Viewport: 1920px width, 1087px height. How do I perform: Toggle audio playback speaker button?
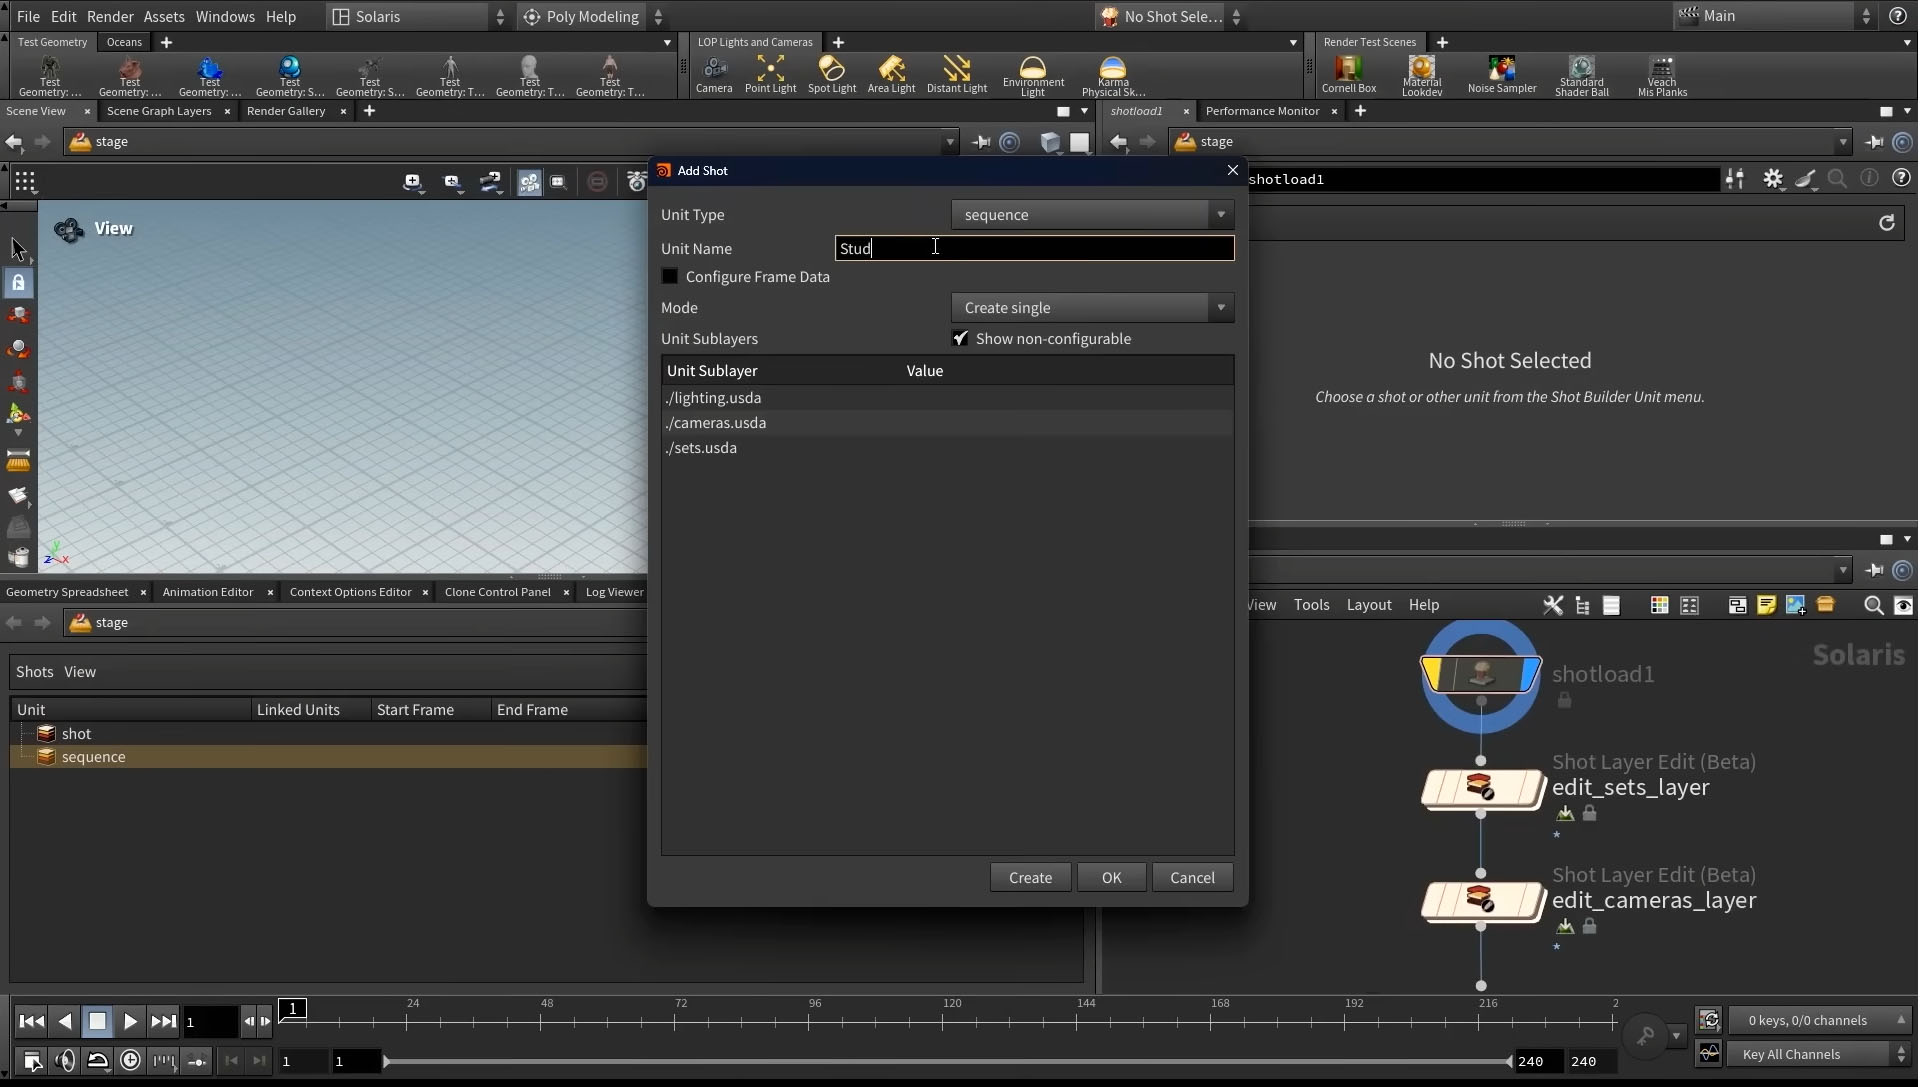click(x=64, y=1060)
